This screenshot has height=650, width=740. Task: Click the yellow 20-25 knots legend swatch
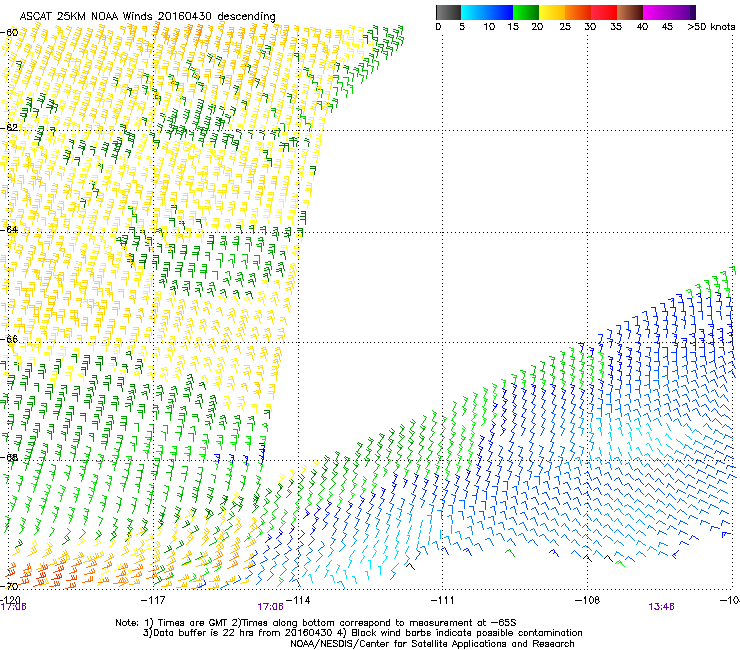pos(552,12)
